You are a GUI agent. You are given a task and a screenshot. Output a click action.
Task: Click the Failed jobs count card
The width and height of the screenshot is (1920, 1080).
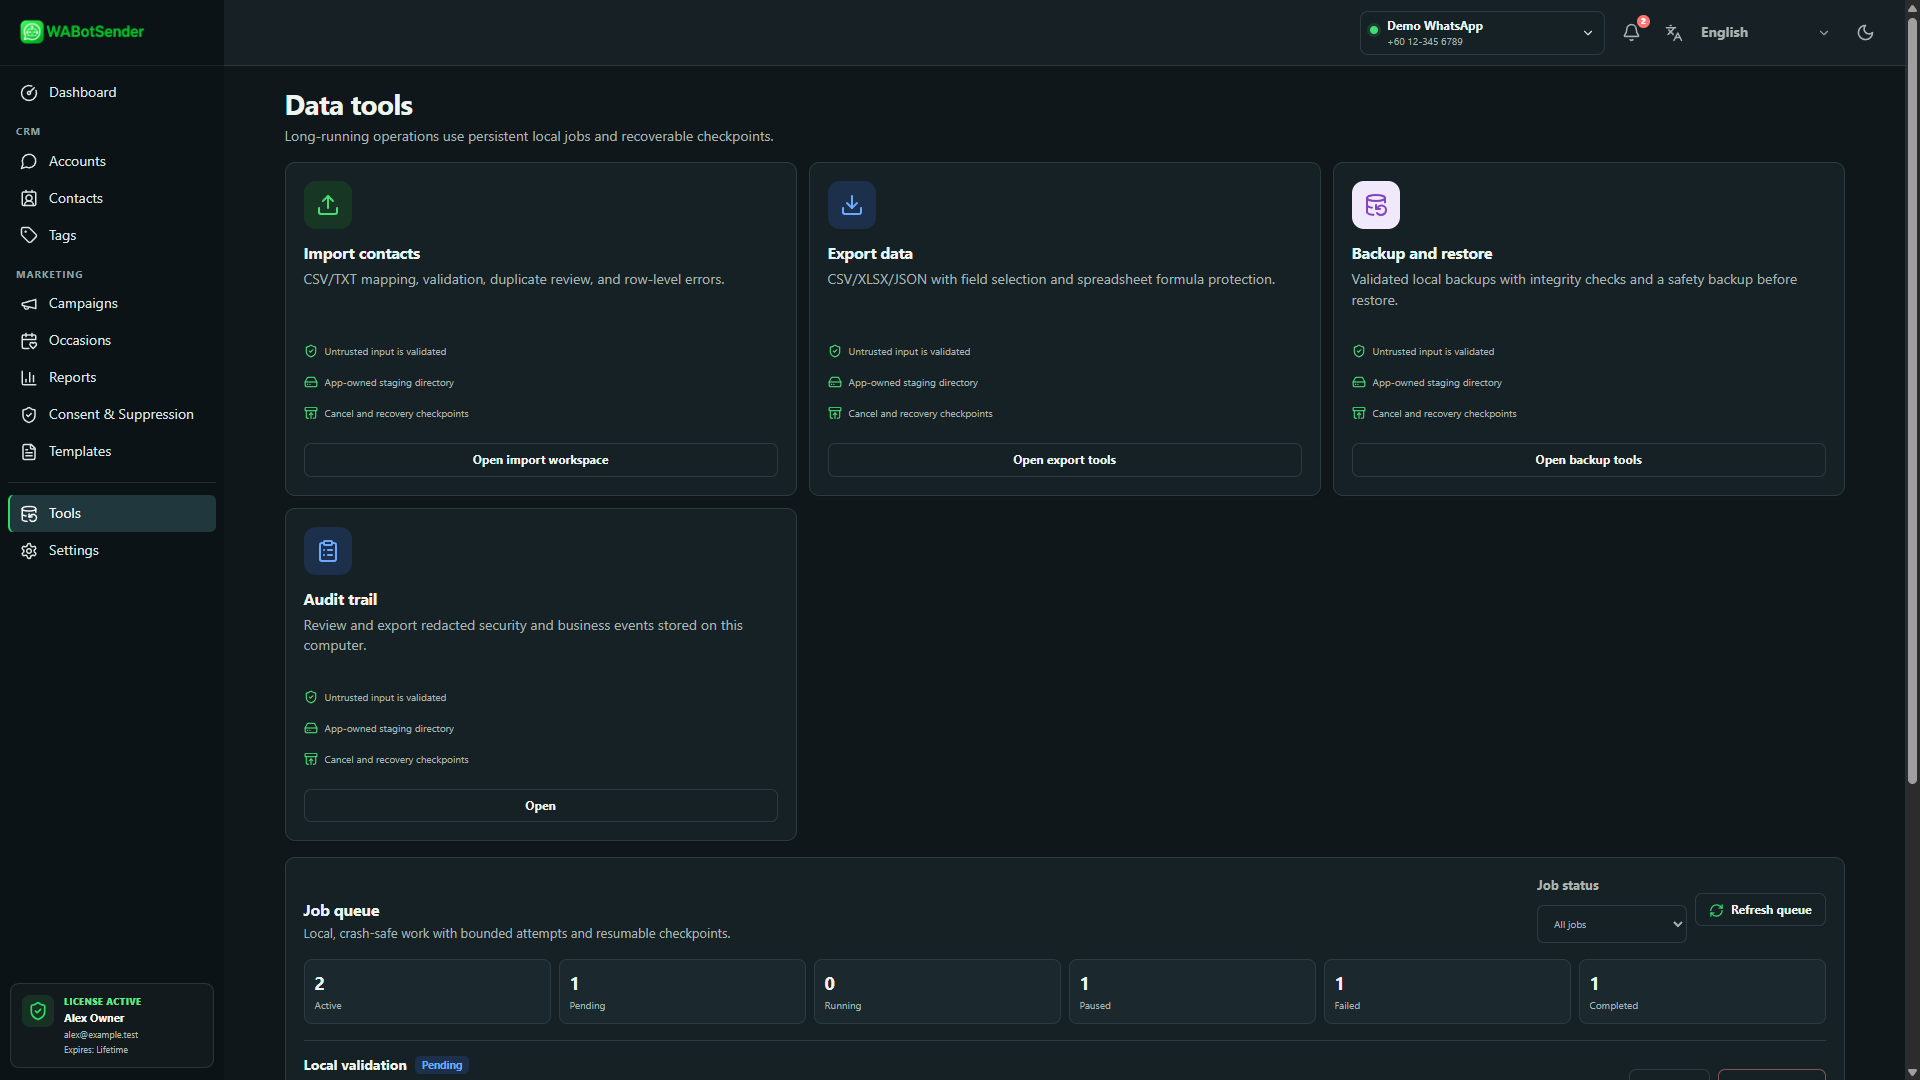[x=1447, y=992]
